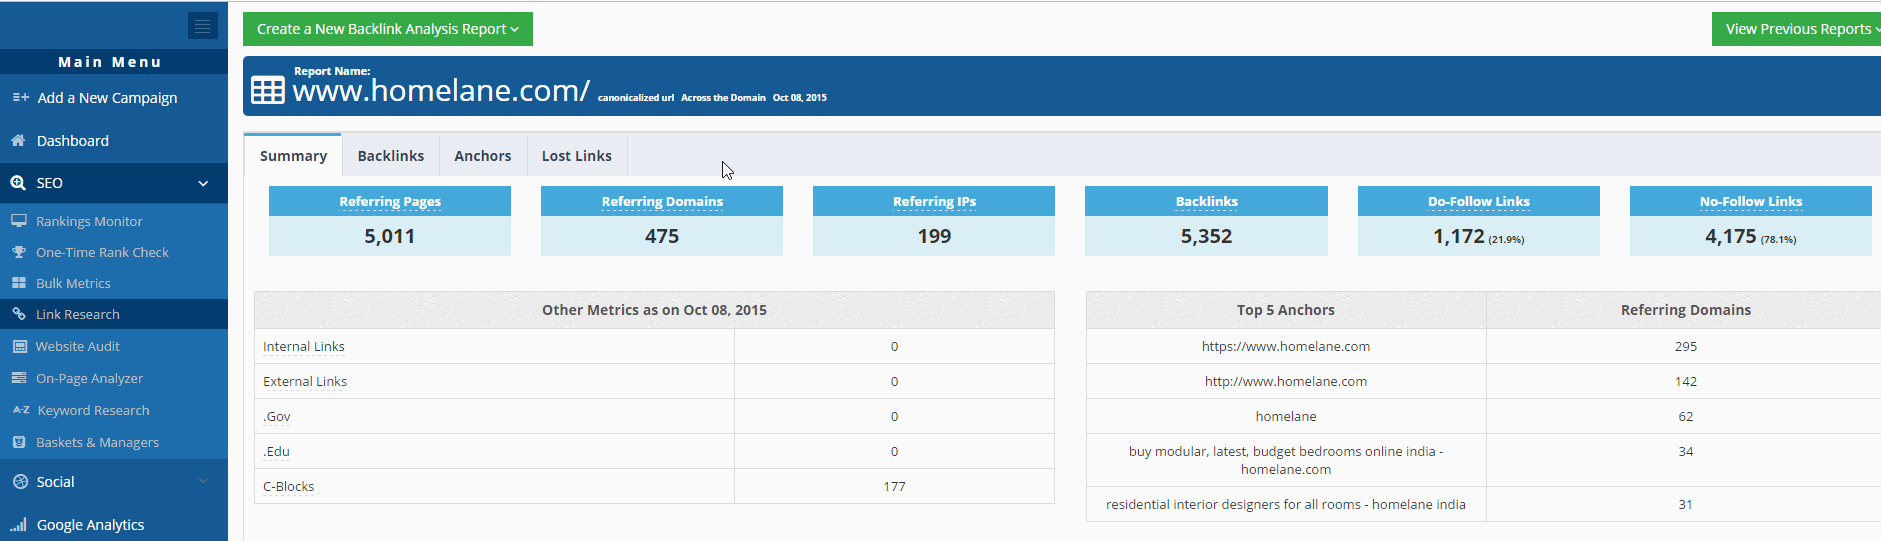Image resolution: width=1881 pixels, height=541 pixels.
Task: Open Baskets & Managers menu item
Action: [97, 442]
